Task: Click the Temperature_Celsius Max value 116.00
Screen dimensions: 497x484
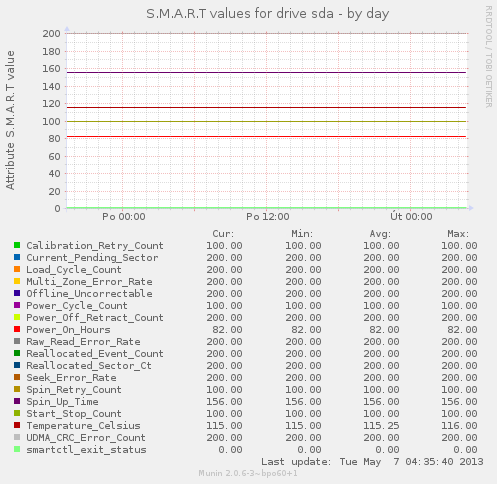Action: click(459, 426)
